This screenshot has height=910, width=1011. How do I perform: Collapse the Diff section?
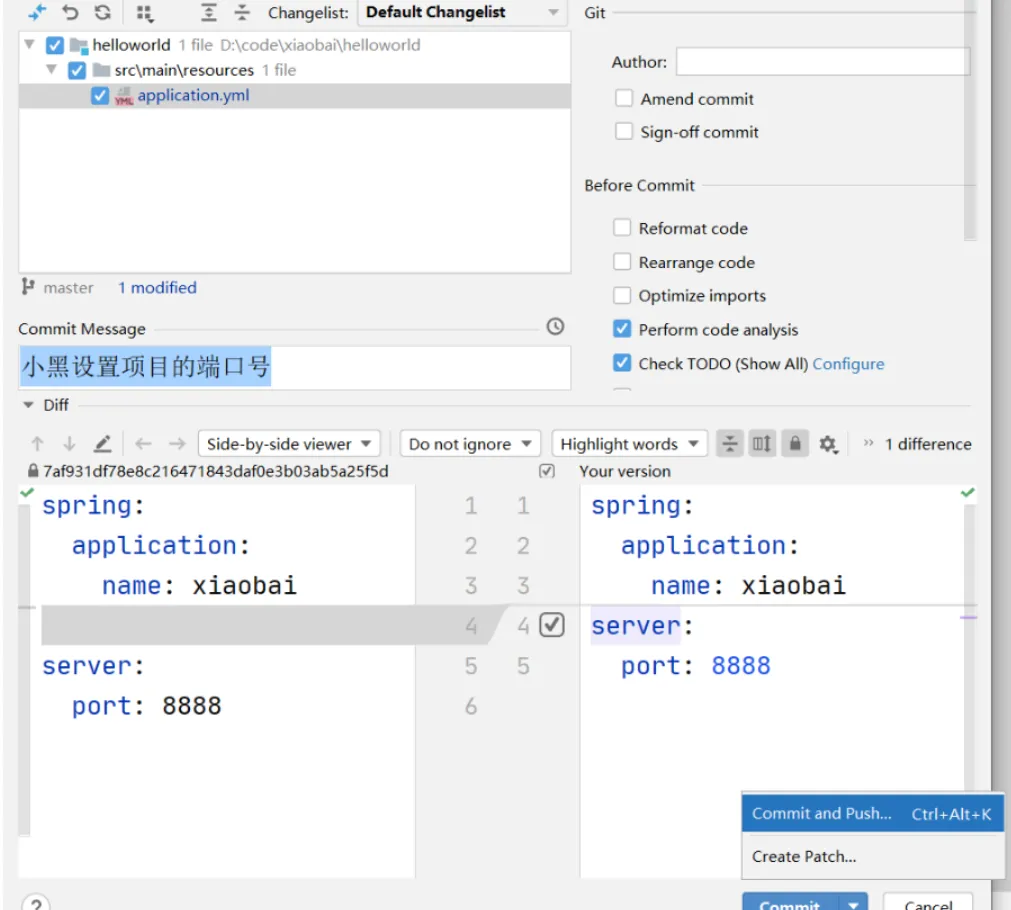pyautogui.click(x=28, y=405)
